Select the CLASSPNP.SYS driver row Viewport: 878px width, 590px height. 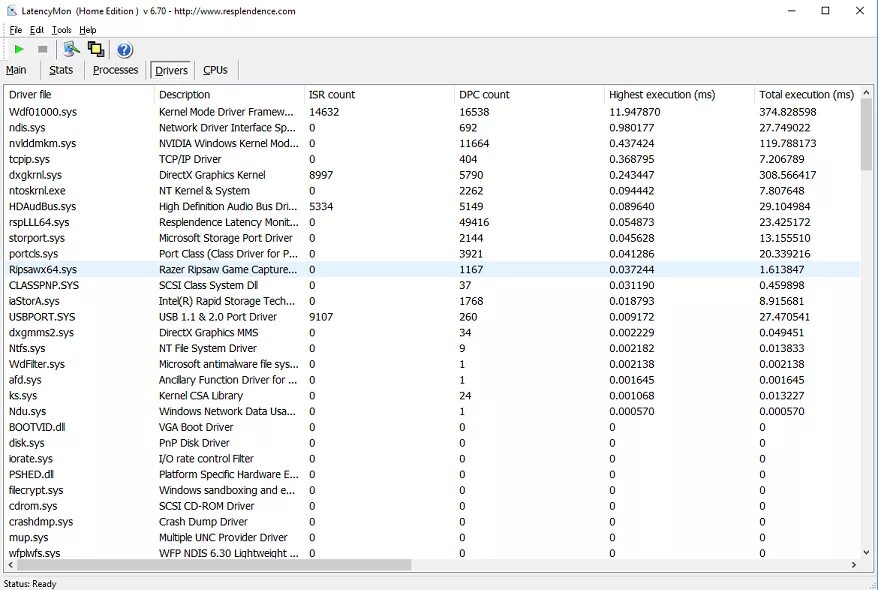pyautogui.click(x=432, y=285)
